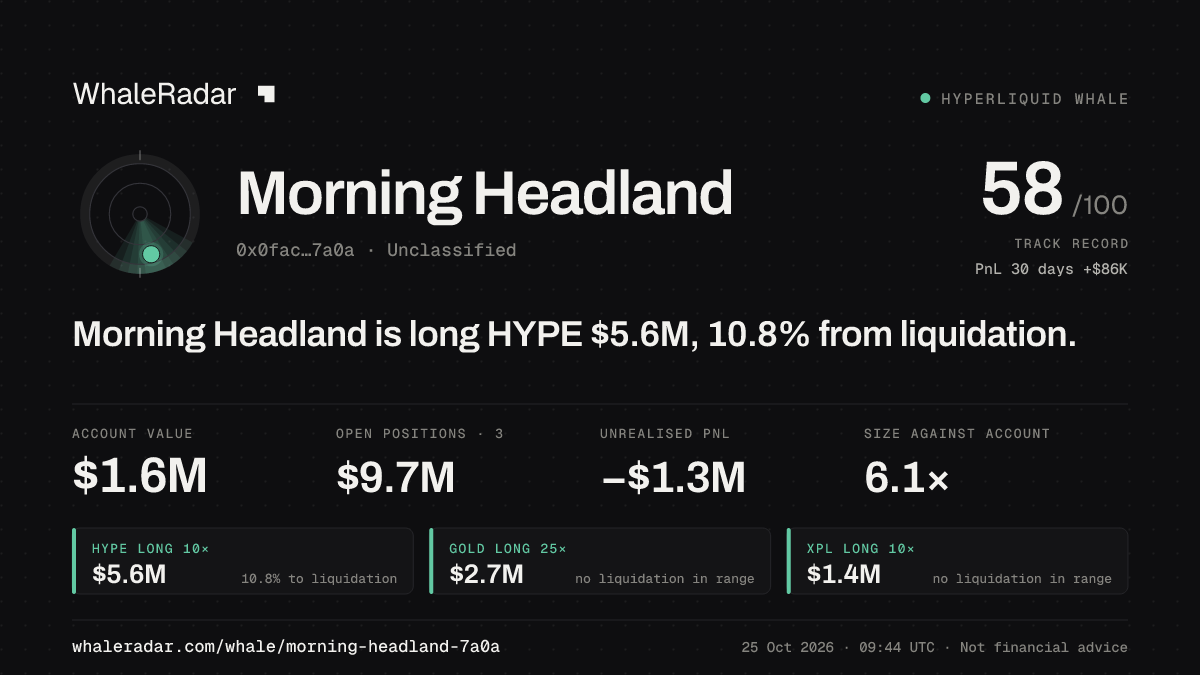The width and height of the screenshot is (1200, 675).
Task: Click the headline about long HYPE $5.6M
Action: pos(575,335)
